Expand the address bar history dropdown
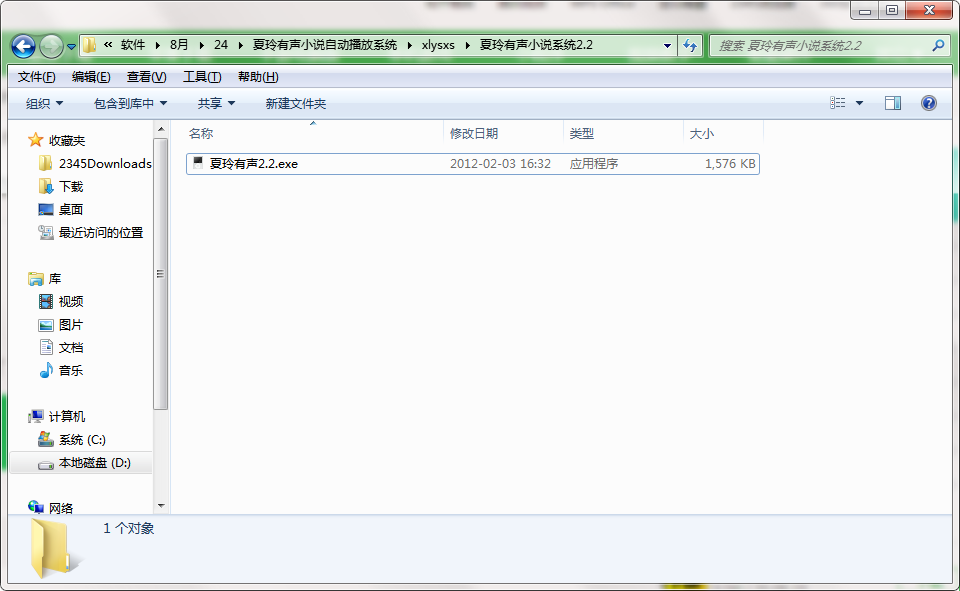960x591 pixels. tap(666, 45)
